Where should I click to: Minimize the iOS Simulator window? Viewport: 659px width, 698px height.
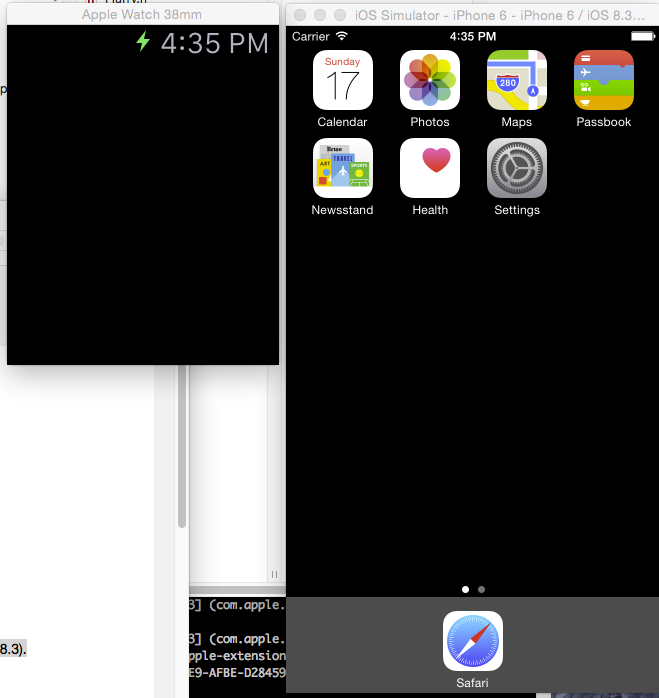point(320,15)
